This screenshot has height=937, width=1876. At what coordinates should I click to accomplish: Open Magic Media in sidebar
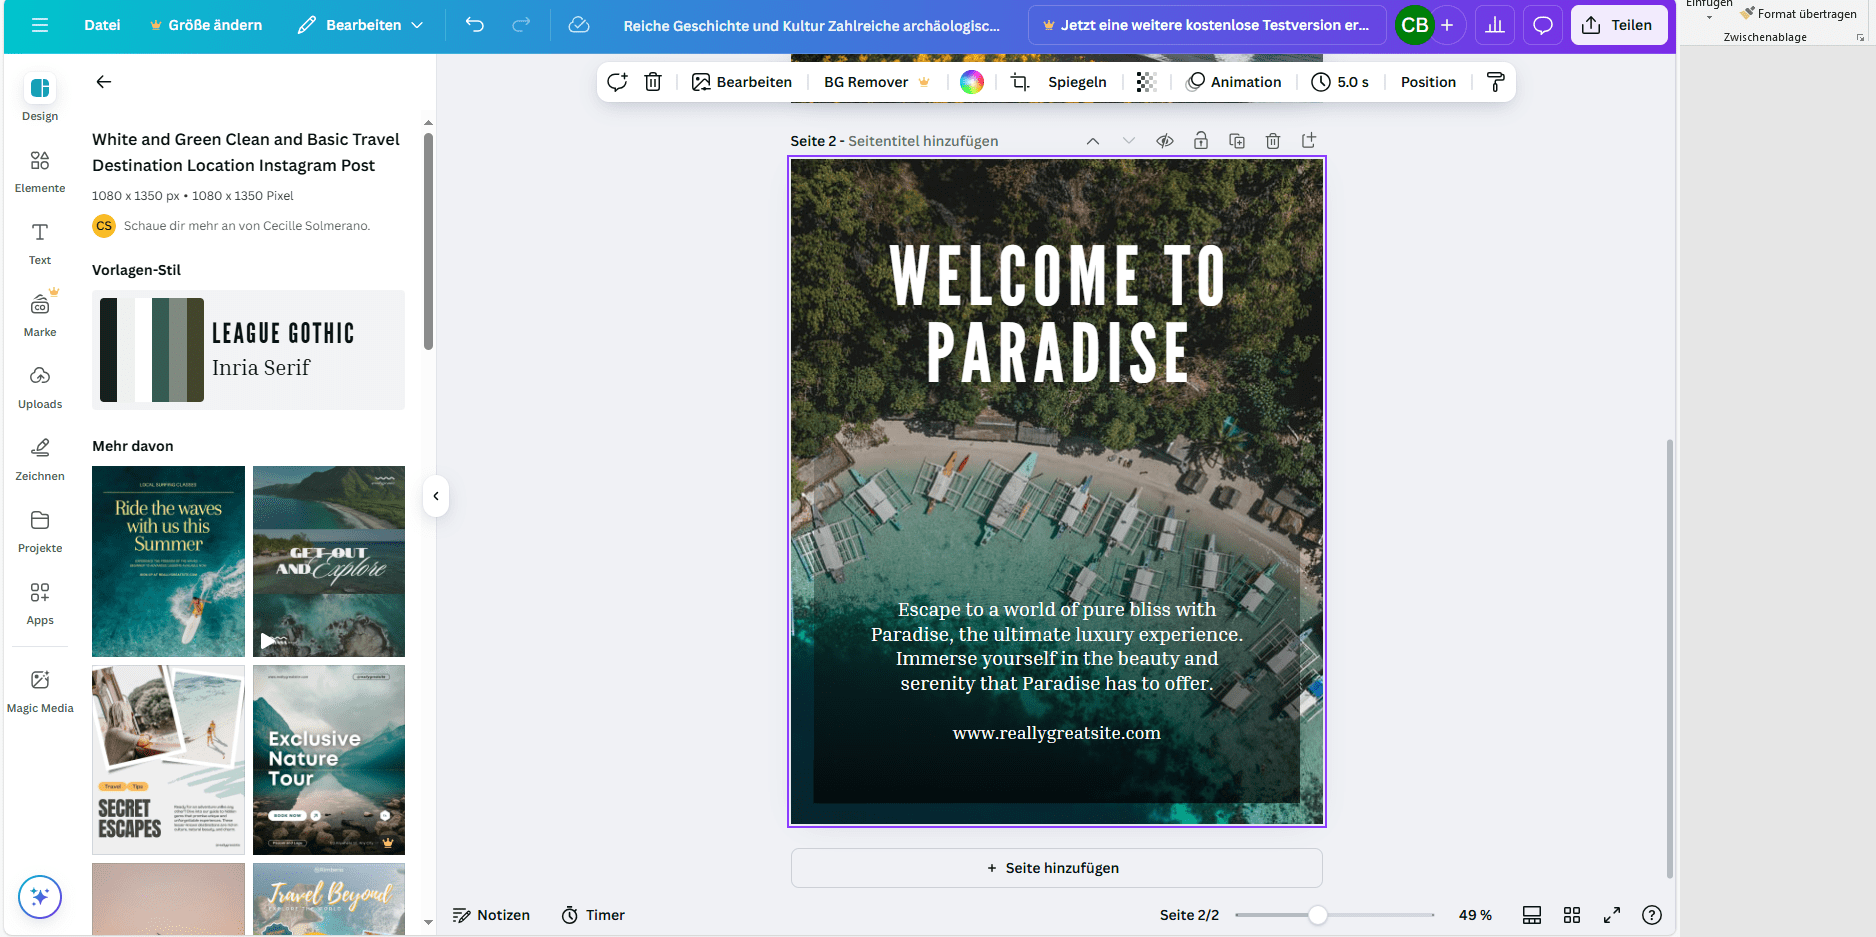[40, 691]
